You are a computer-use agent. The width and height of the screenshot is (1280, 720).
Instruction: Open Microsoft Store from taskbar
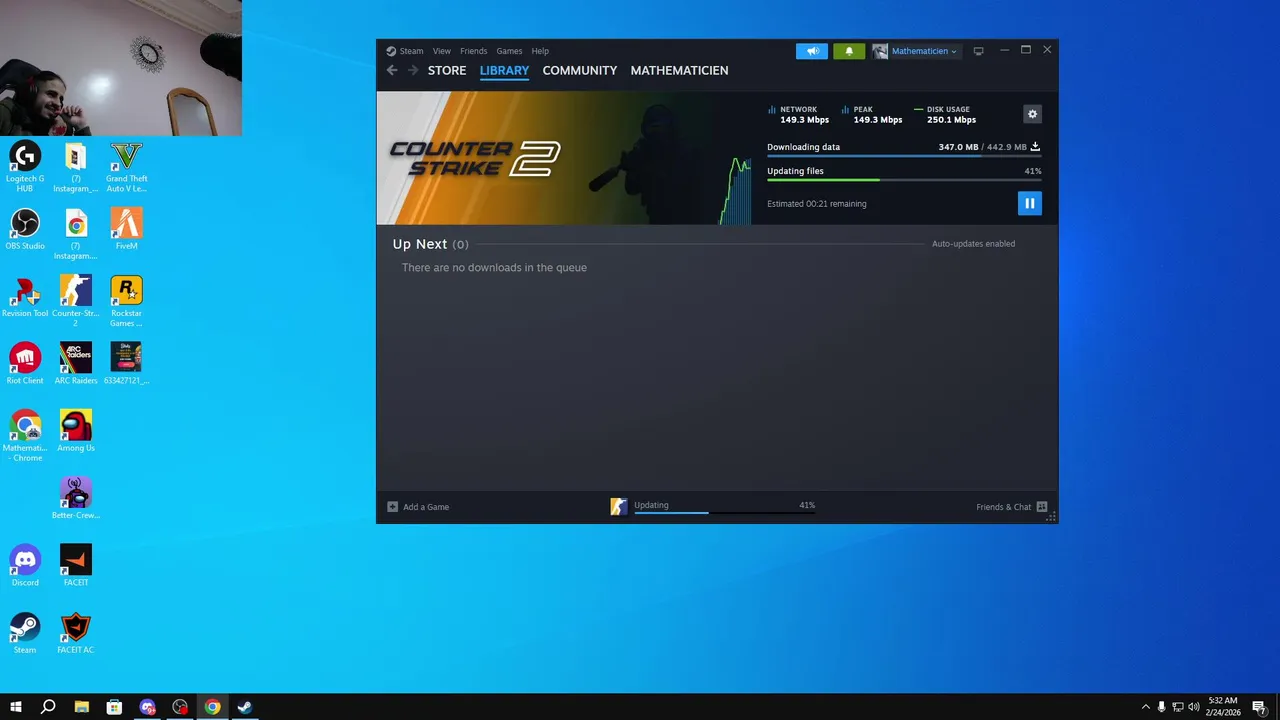coord(115,707)
